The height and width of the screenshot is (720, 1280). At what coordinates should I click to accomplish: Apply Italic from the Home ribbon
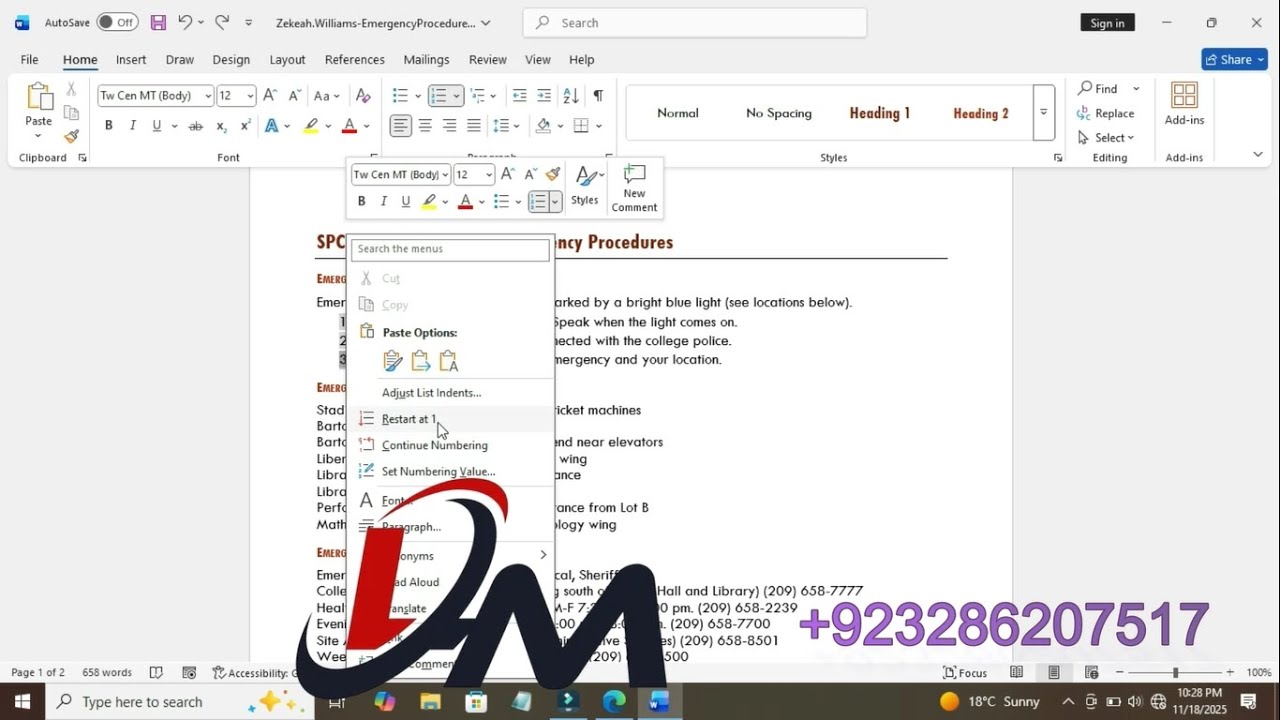133,126
